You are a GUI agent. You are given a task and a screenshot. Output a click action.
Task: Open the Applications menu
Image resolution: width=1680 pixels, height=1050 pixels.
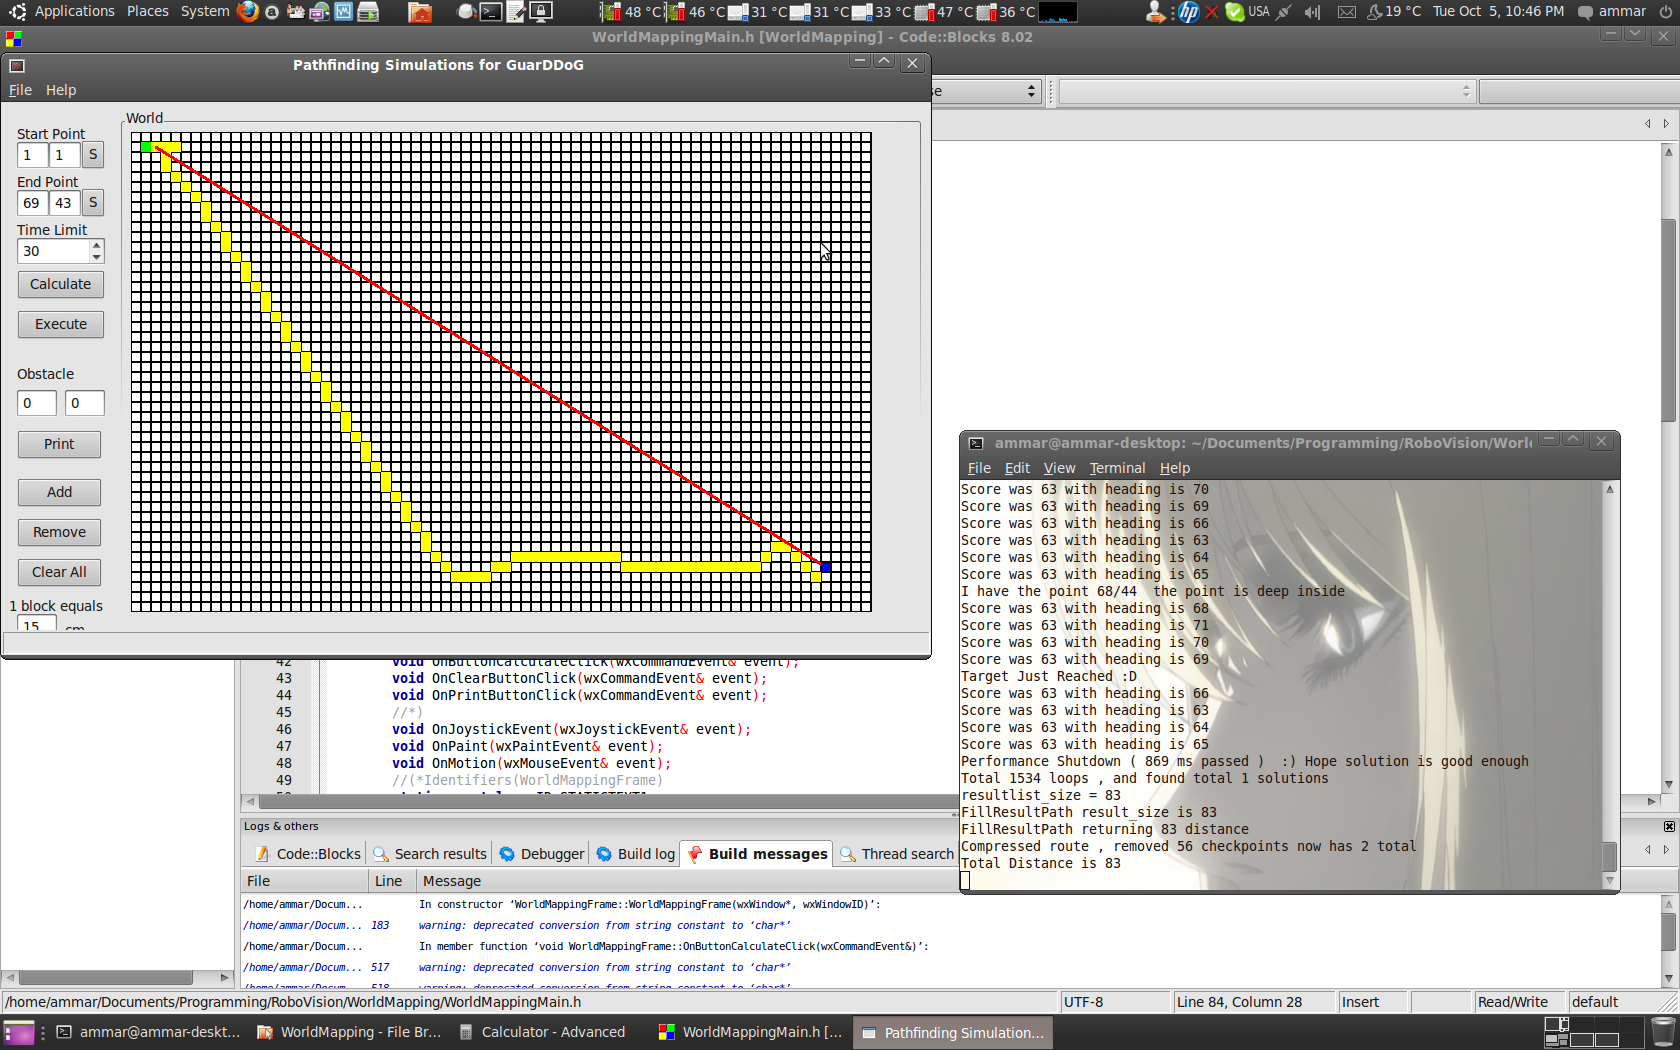(x=74, y=12)
